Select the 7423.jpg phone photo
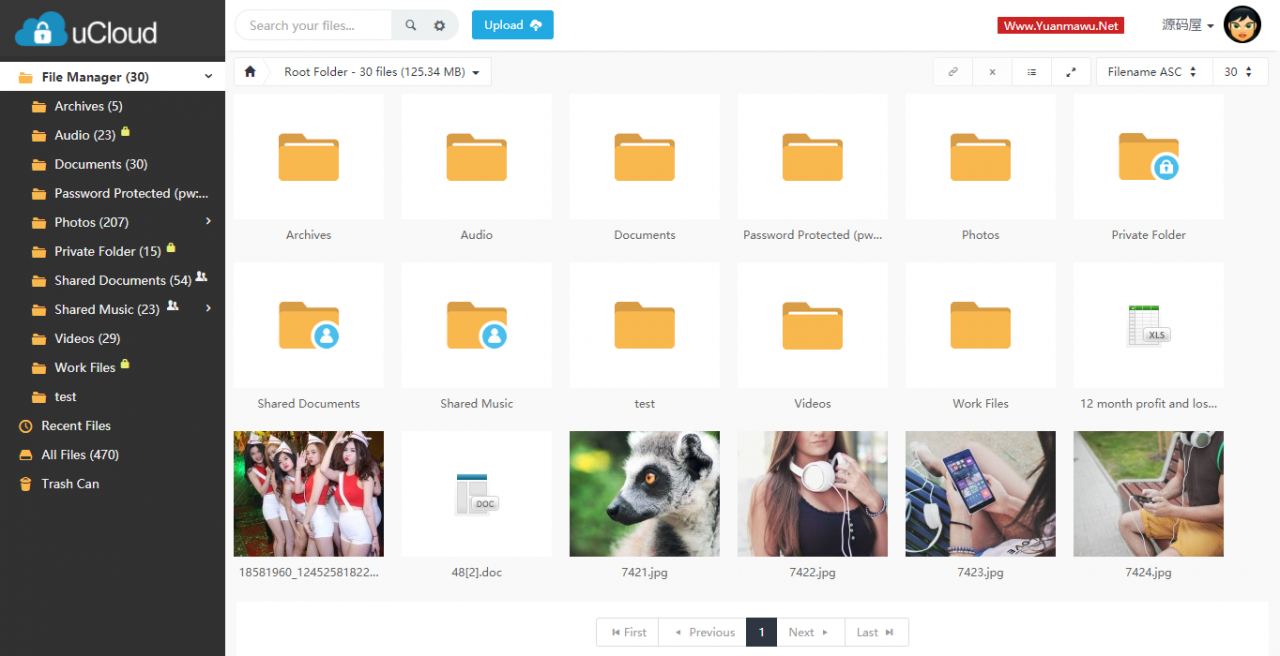 click(x=980, y=494)
